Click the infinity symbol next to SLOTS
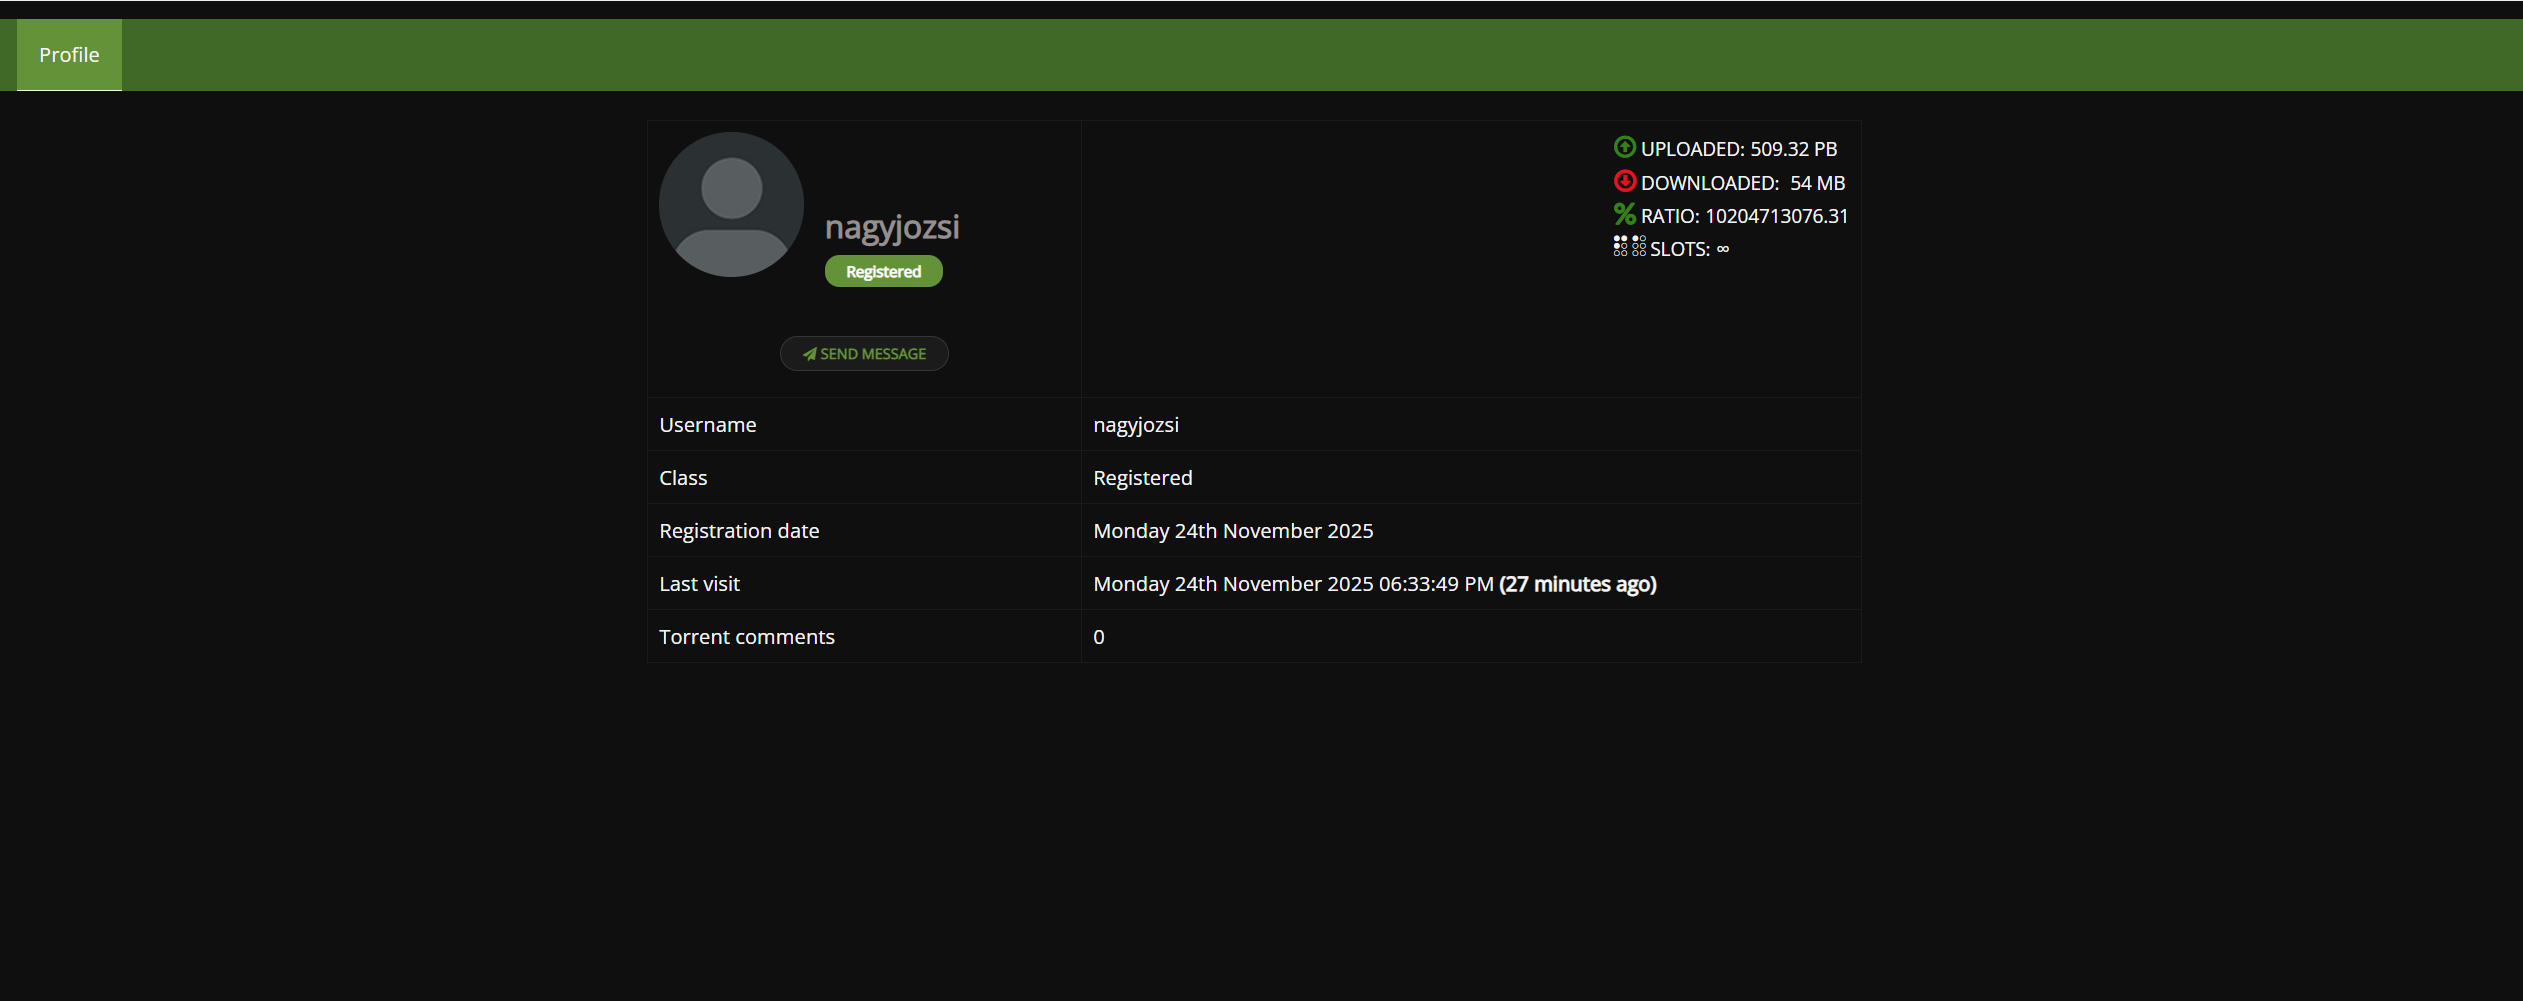 tap(1723, 248)
